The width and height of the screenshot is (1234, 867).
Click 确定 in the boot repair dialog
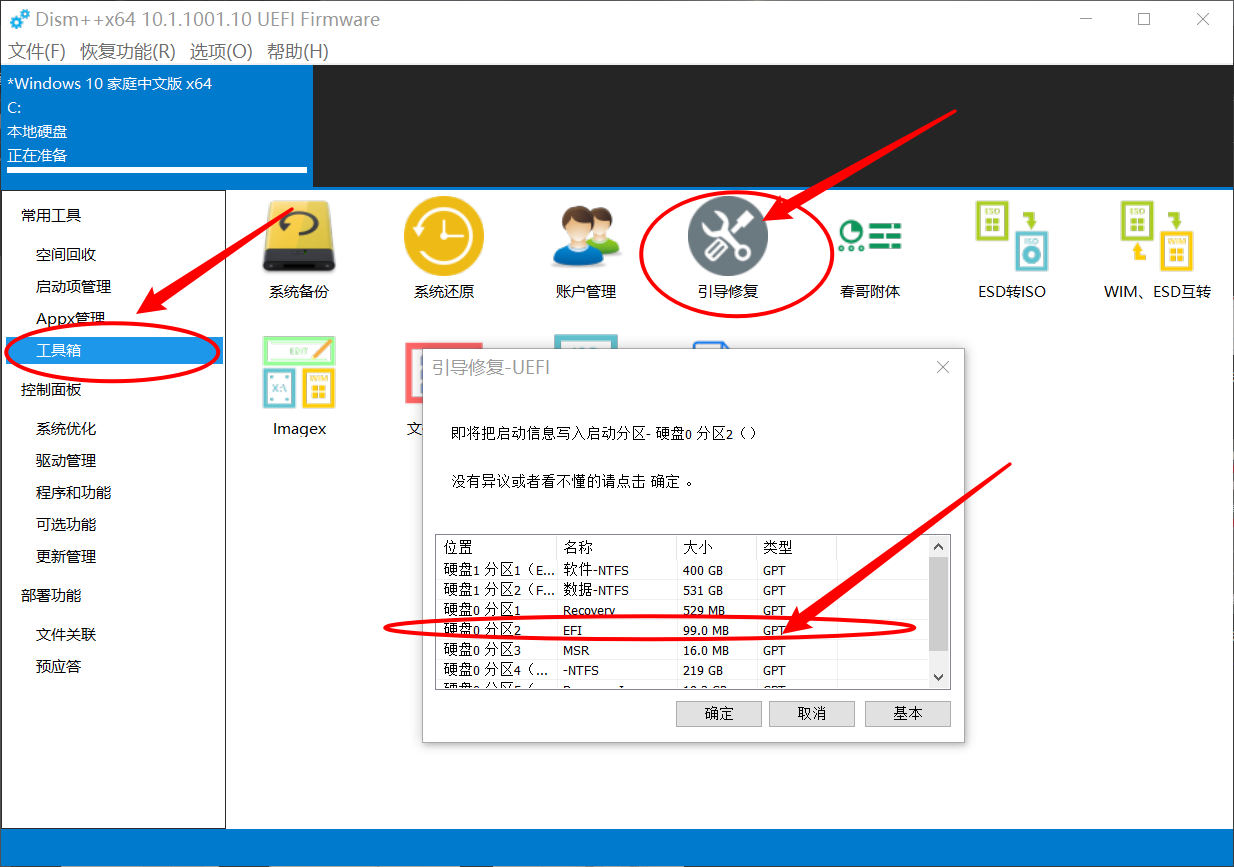(719, 714)
